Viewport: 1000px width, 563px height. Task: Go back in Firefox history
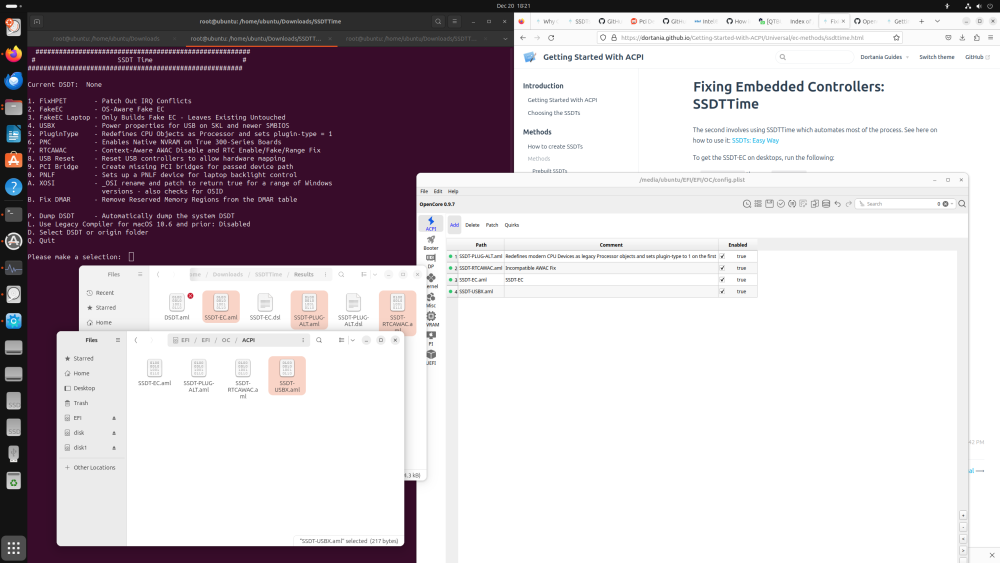pyautogui.click(x=523, y=38)
